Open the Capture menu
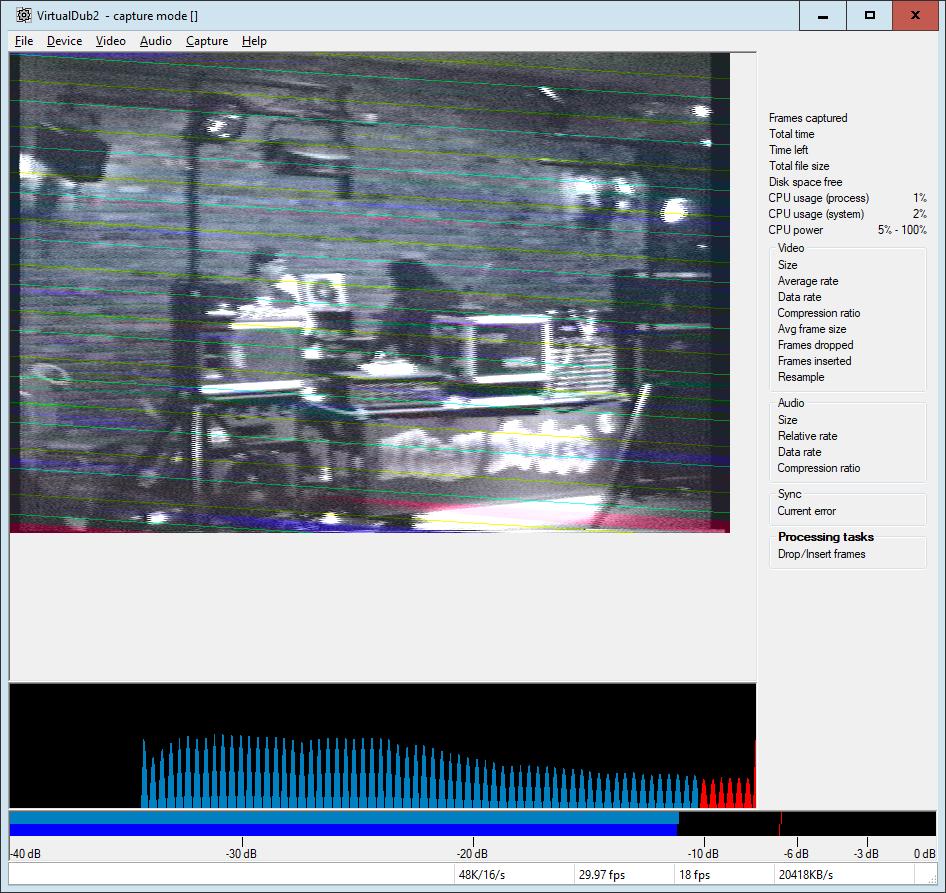The width and height of the screenshot is (946, 893). tap(207, 41)
